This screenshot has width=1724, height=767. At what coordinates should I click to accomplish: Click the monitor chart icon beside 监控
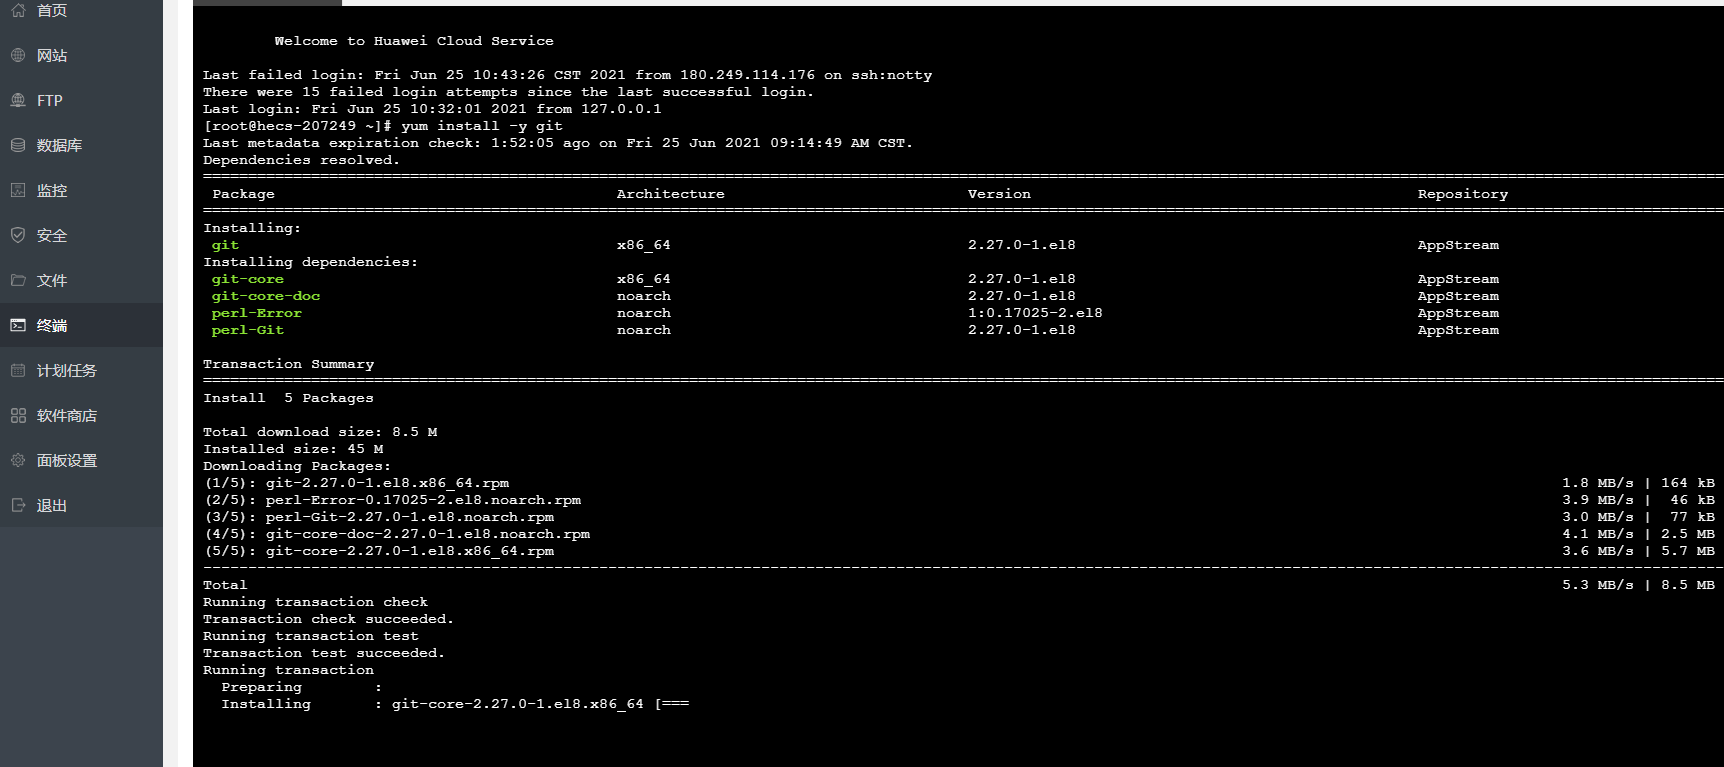tap(18, 190)
